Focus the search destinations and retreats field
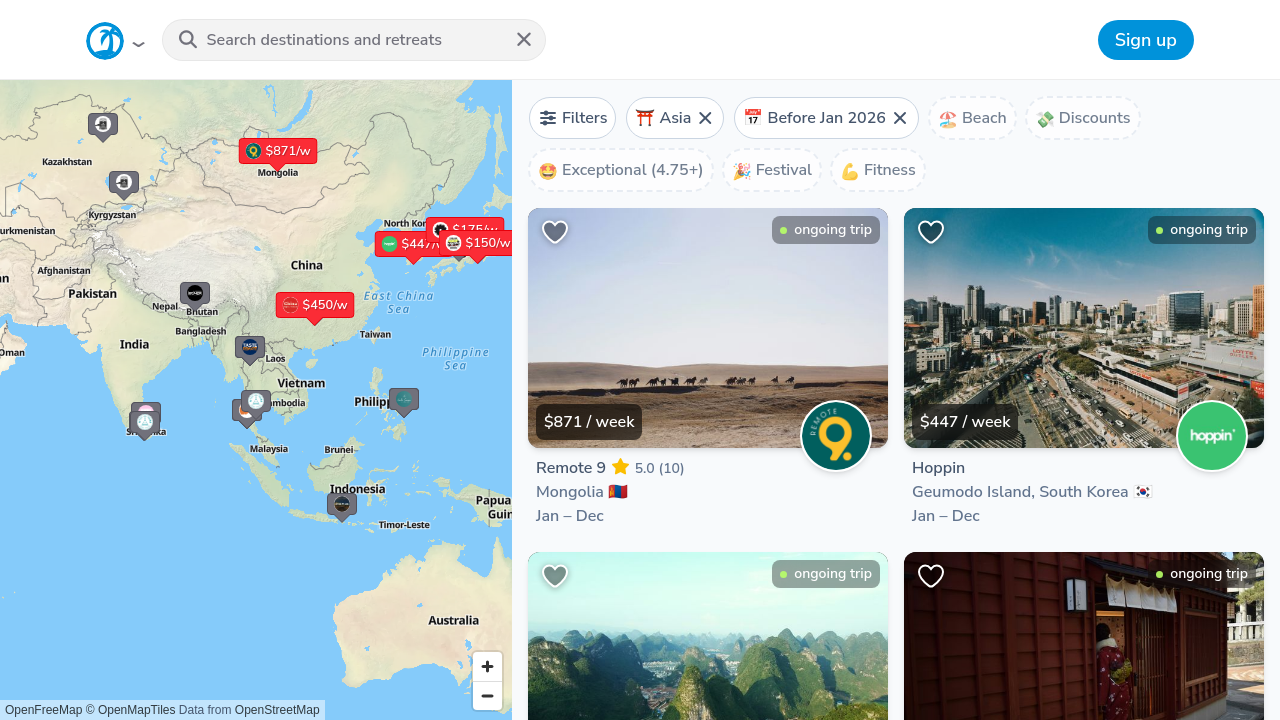 354,40
